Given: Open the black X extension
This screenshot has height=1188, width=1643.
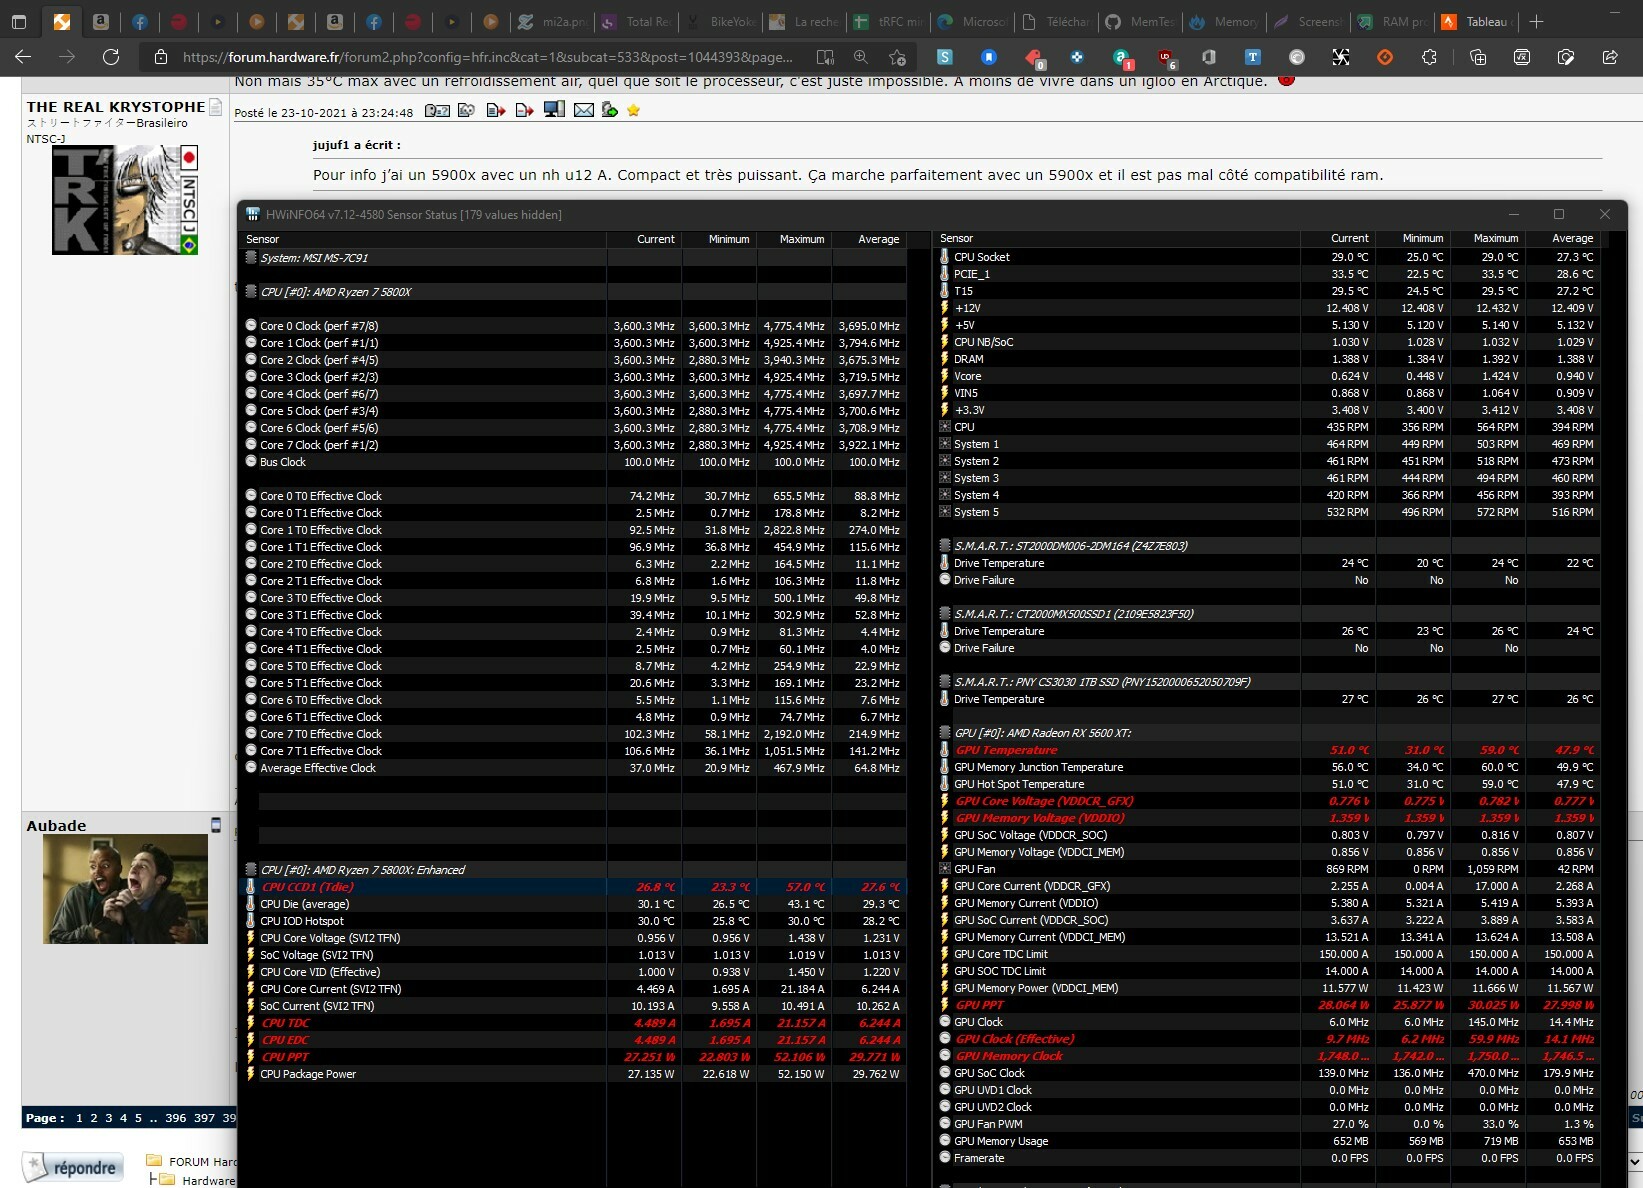Looking at the screenshot, I should click(1341, 57).
